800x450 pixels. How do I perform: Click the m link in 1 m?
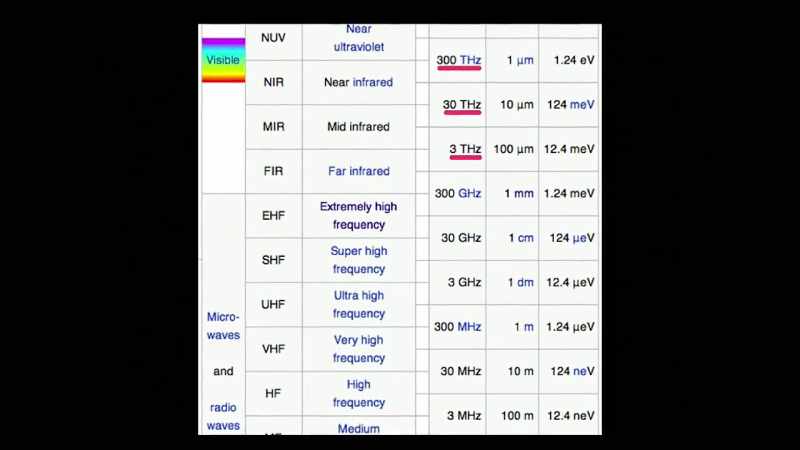[x=529, y=327]
